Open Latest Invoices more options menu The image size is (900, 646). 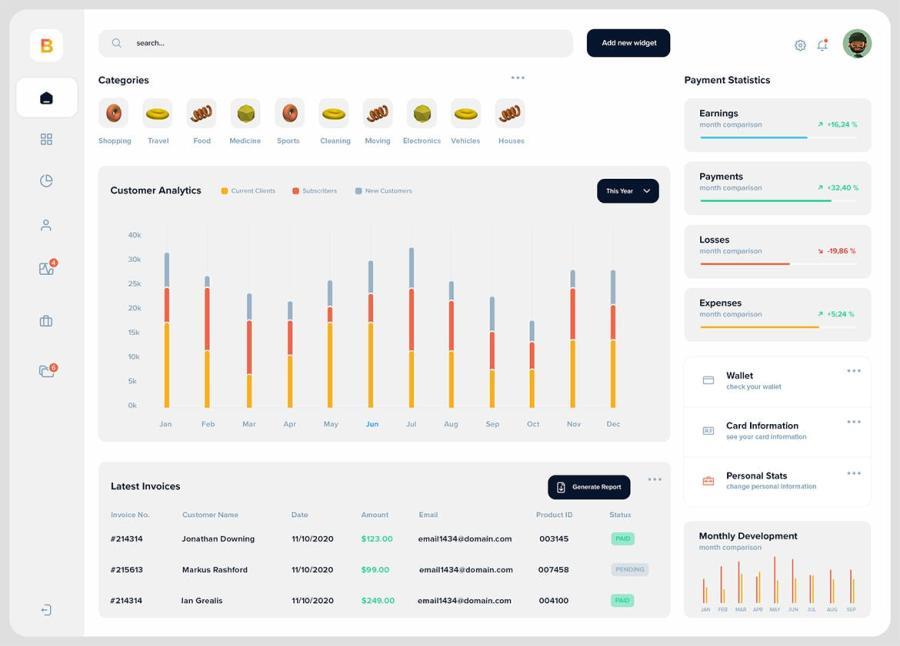click(x=655, y=479)
